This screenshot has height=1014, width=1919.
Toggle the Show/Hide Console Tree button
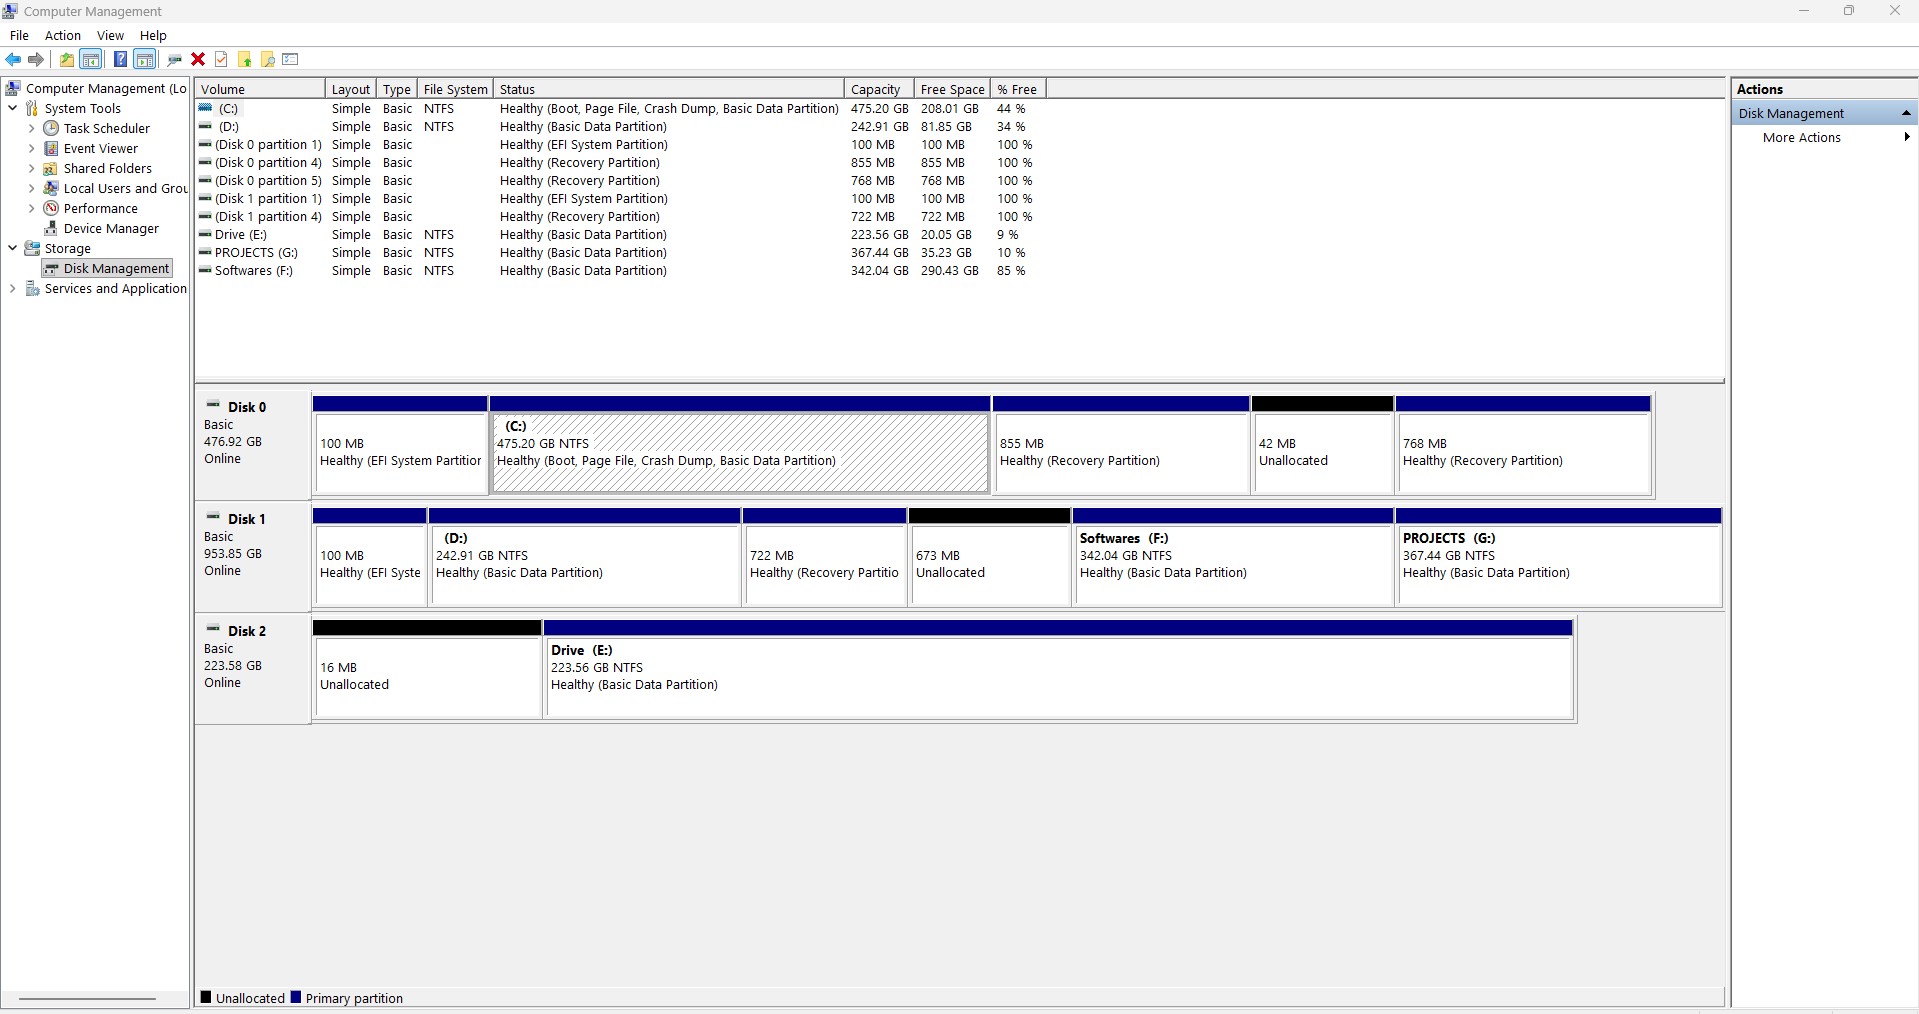click(91, 60)
